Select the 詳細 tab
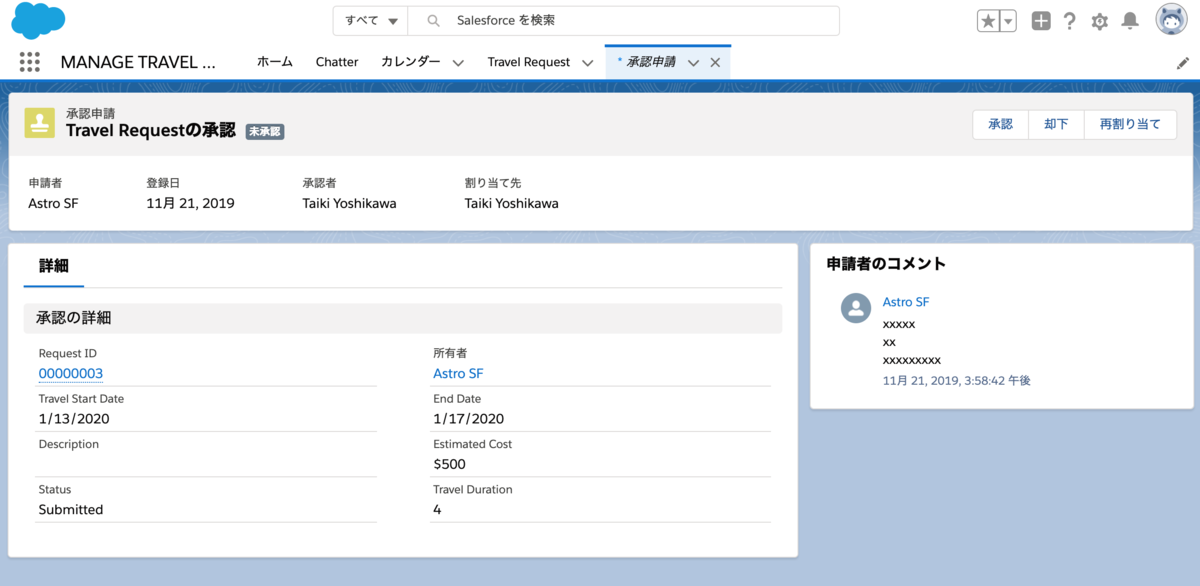The width and height of the screenshot is (1200, 586). point(54,266)
